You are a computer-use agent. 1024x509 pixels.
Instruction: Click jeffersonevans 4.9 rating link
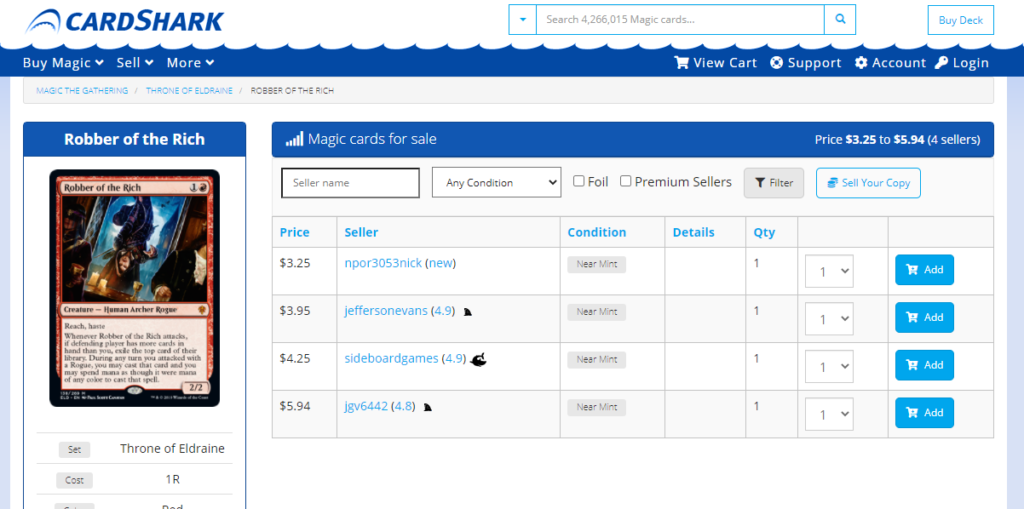(443, 311)
